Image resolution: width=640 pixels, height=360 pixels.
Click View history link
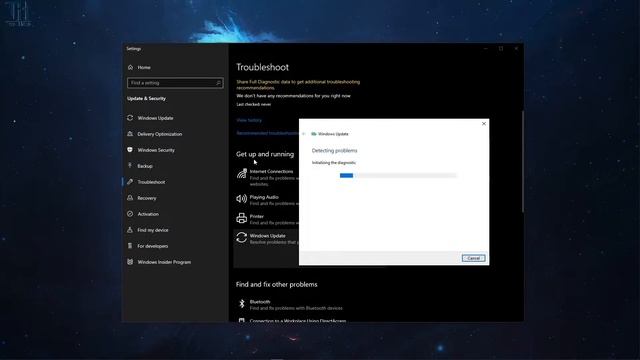point(249,120)
